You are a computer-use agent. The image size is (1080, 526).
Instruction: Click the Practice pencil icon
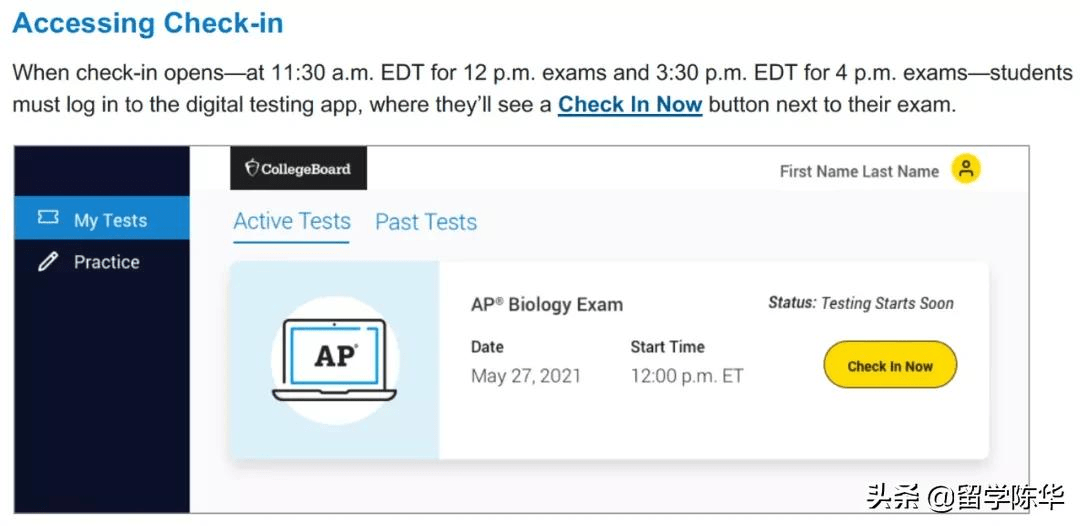[48, 262]
